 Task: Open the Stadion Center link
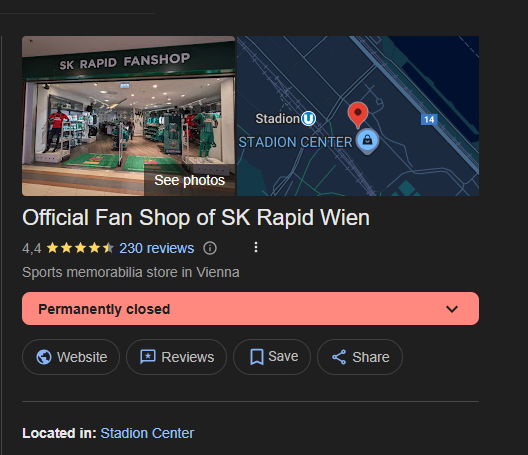point(147,433)
